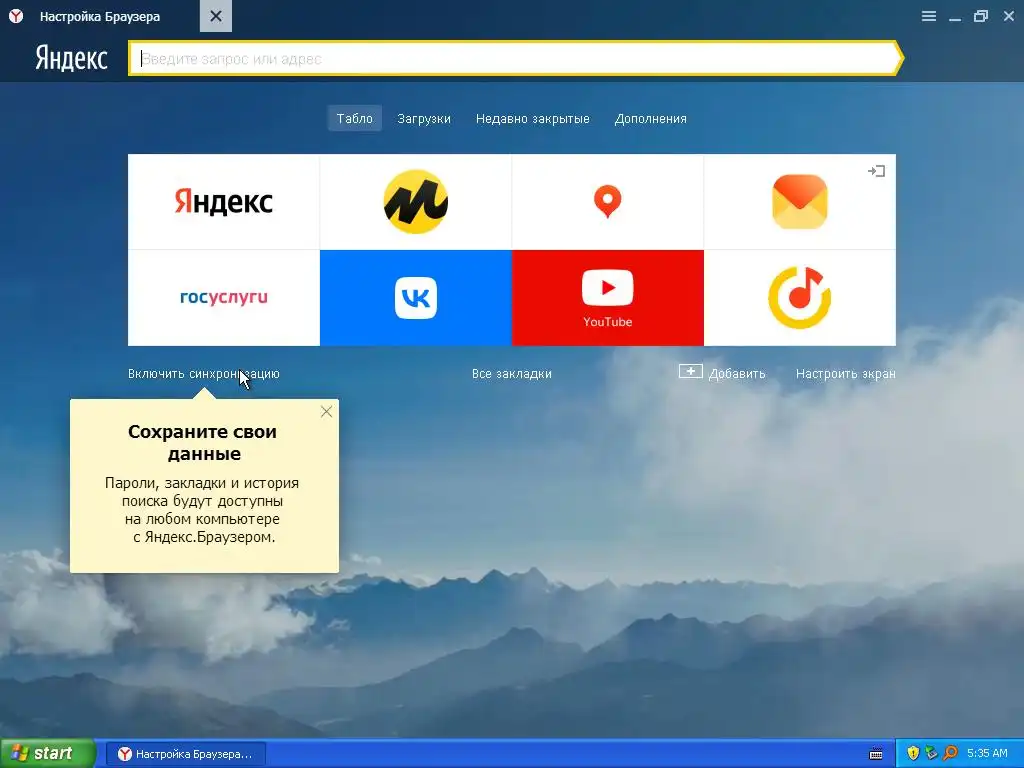Switch to the Табло tab

355,119
